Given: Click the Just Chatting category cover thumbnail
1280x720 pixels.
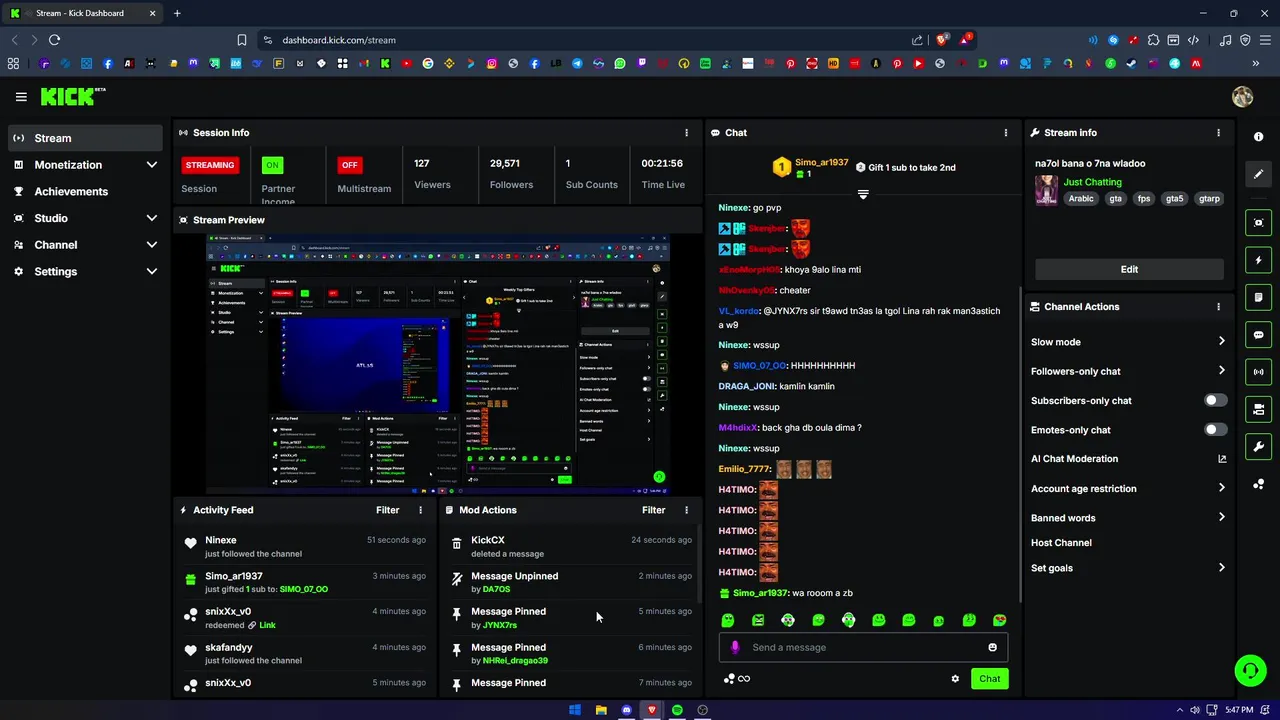Looking at the screenshot, I should [1046, 190].
